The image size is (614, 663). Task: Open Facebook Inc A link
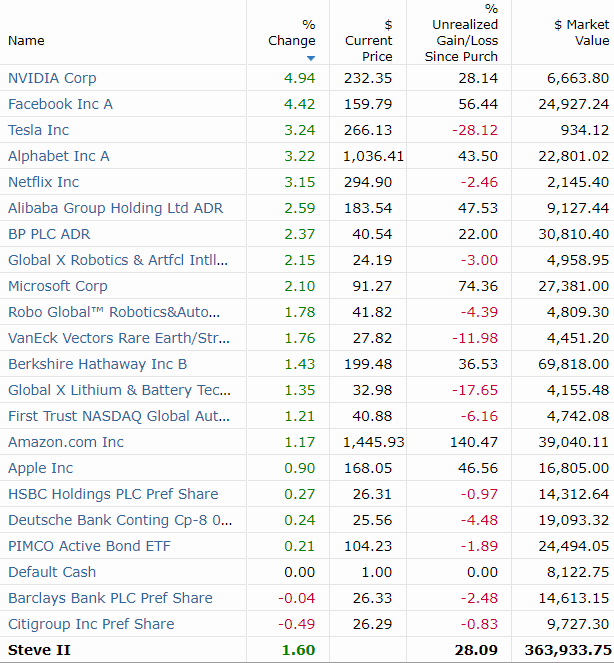click(60, 104)
